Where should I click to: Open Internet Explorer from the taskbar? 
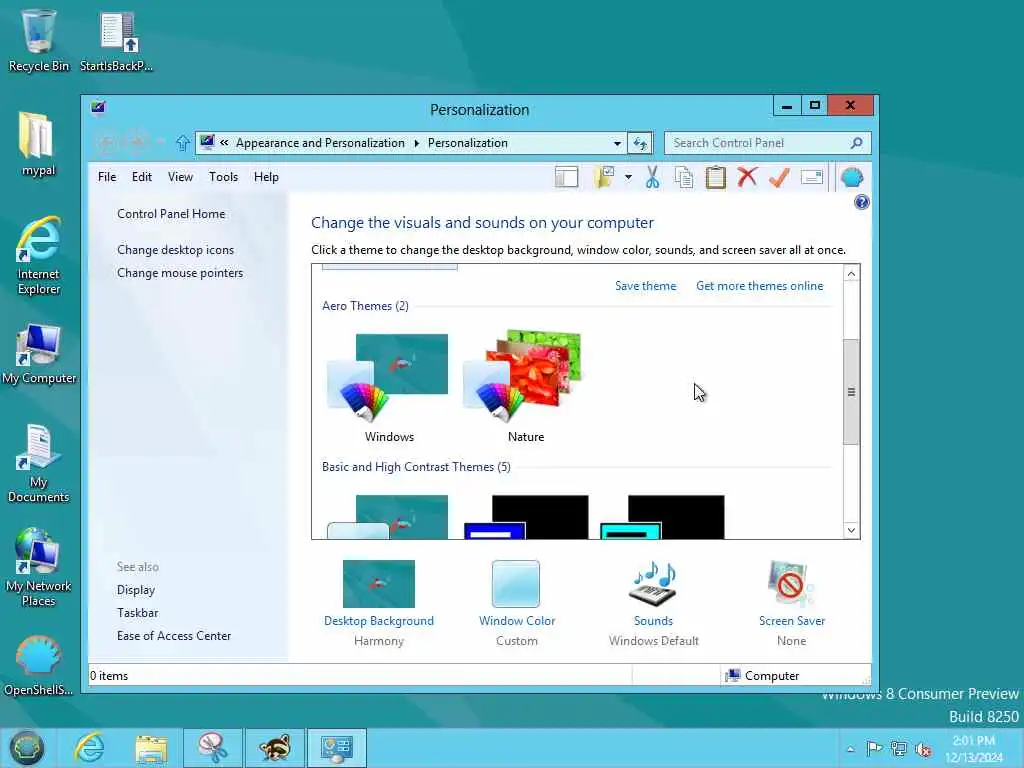[x=89, y=748]
